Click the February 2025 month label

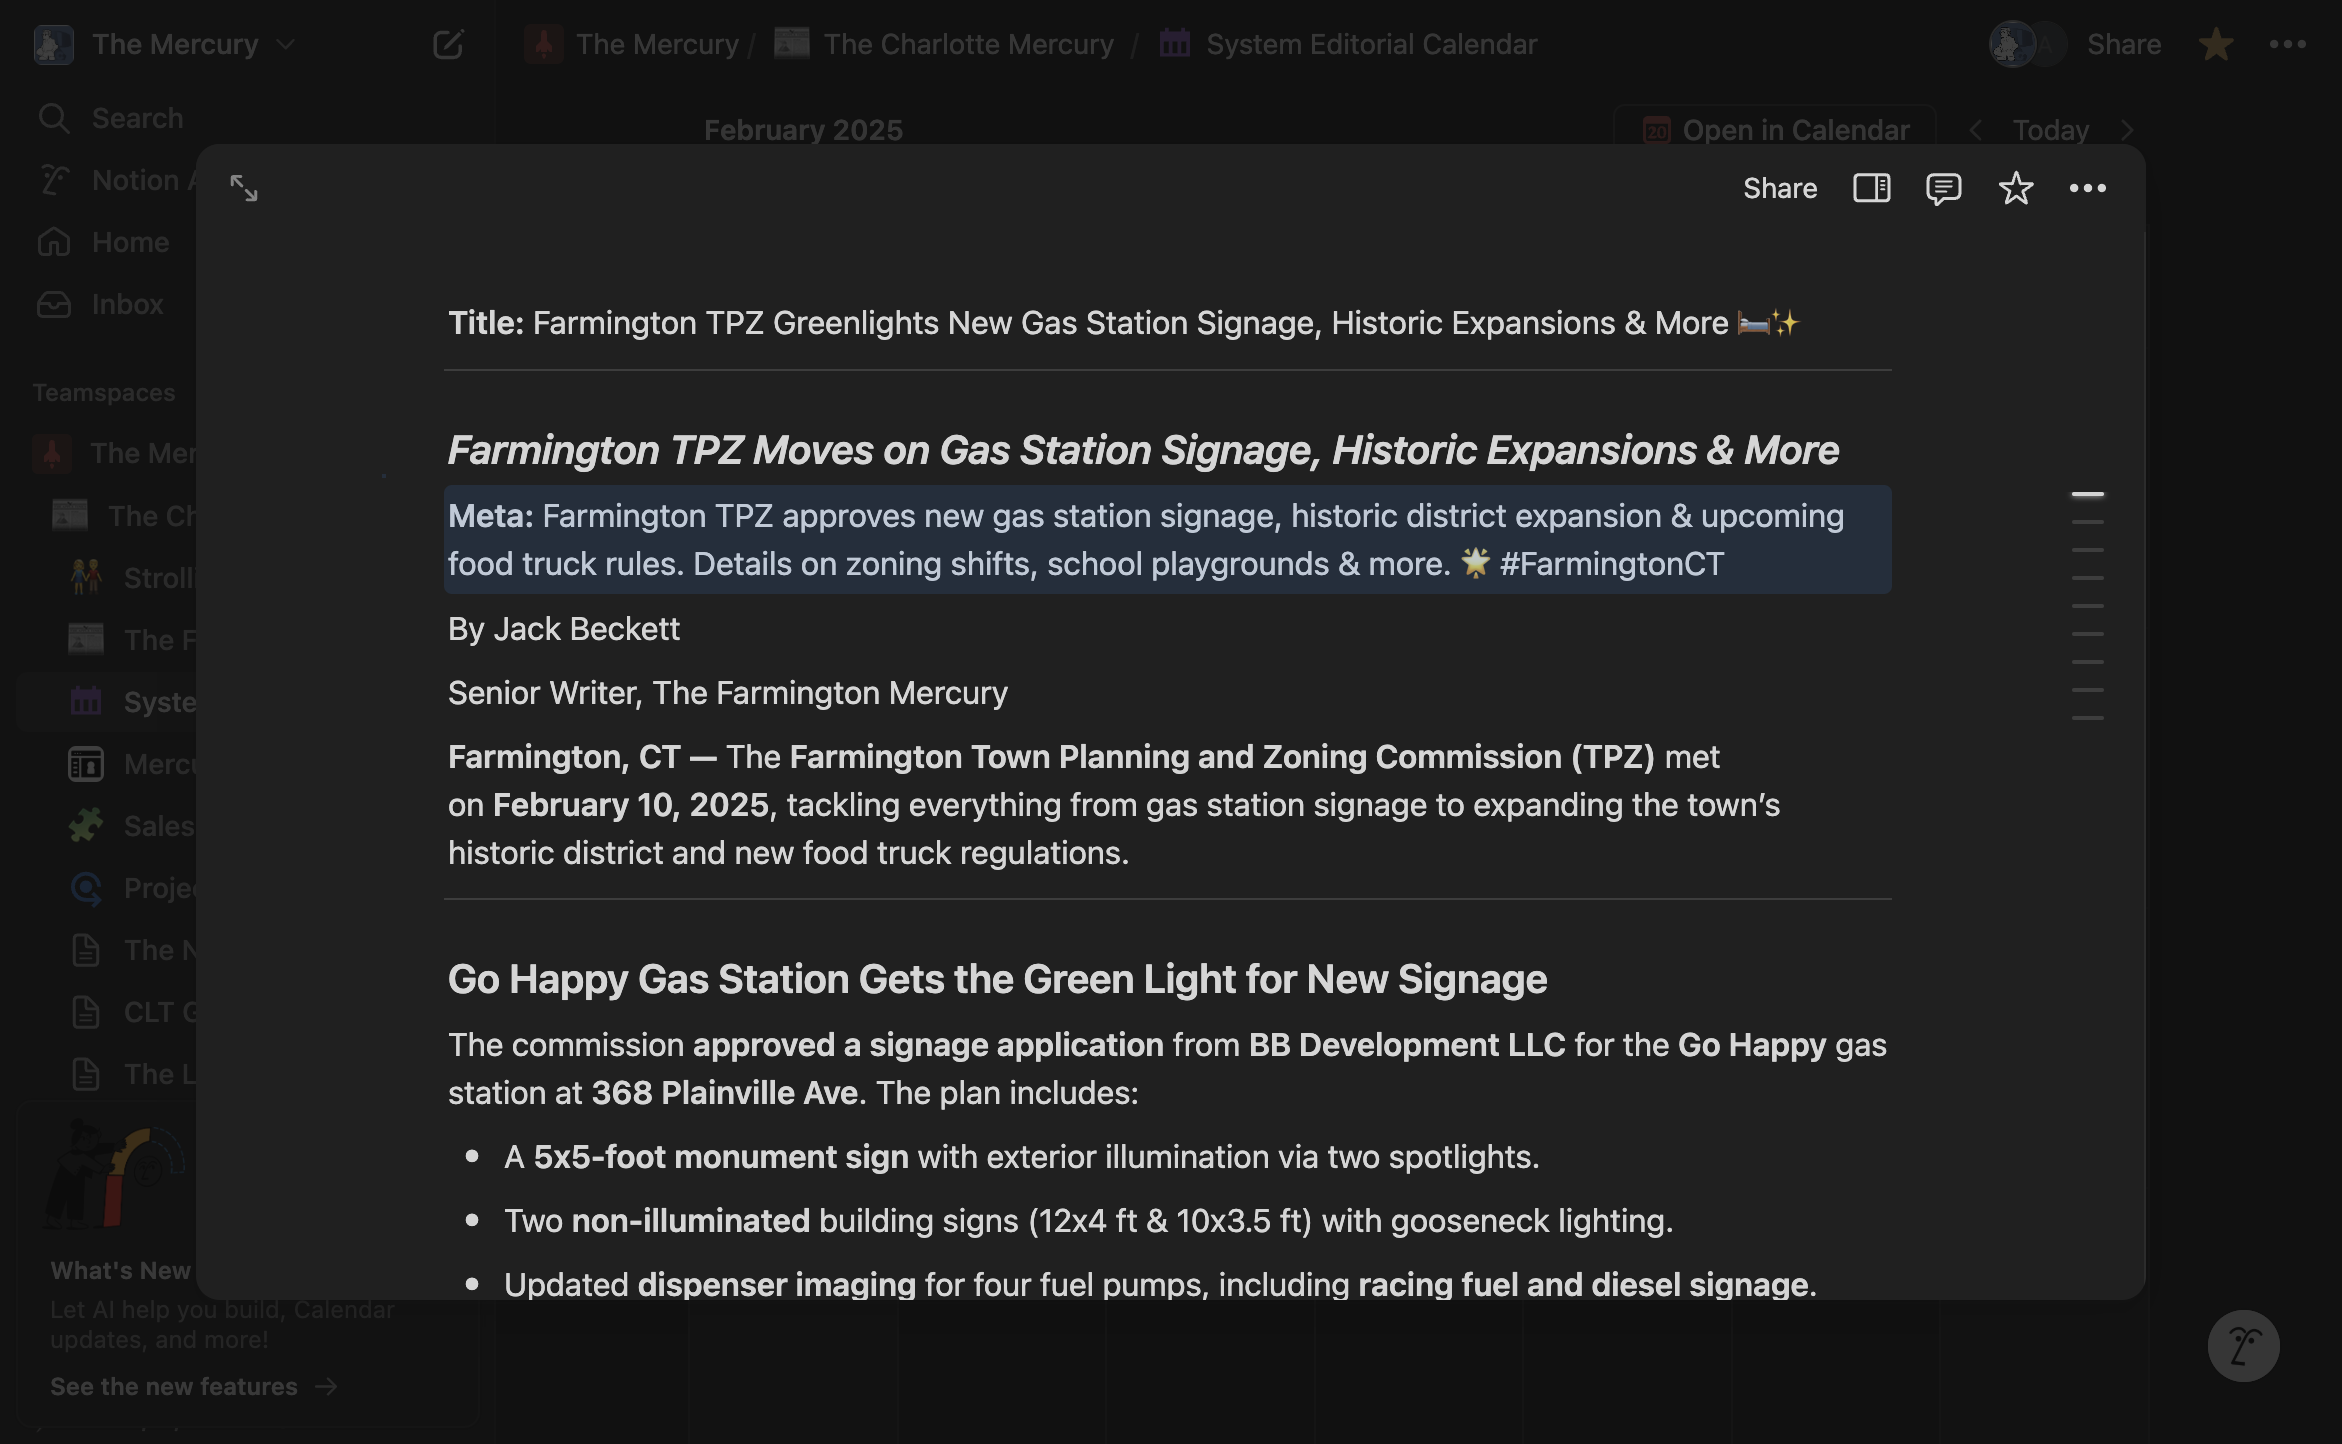[x=803, y=130]
